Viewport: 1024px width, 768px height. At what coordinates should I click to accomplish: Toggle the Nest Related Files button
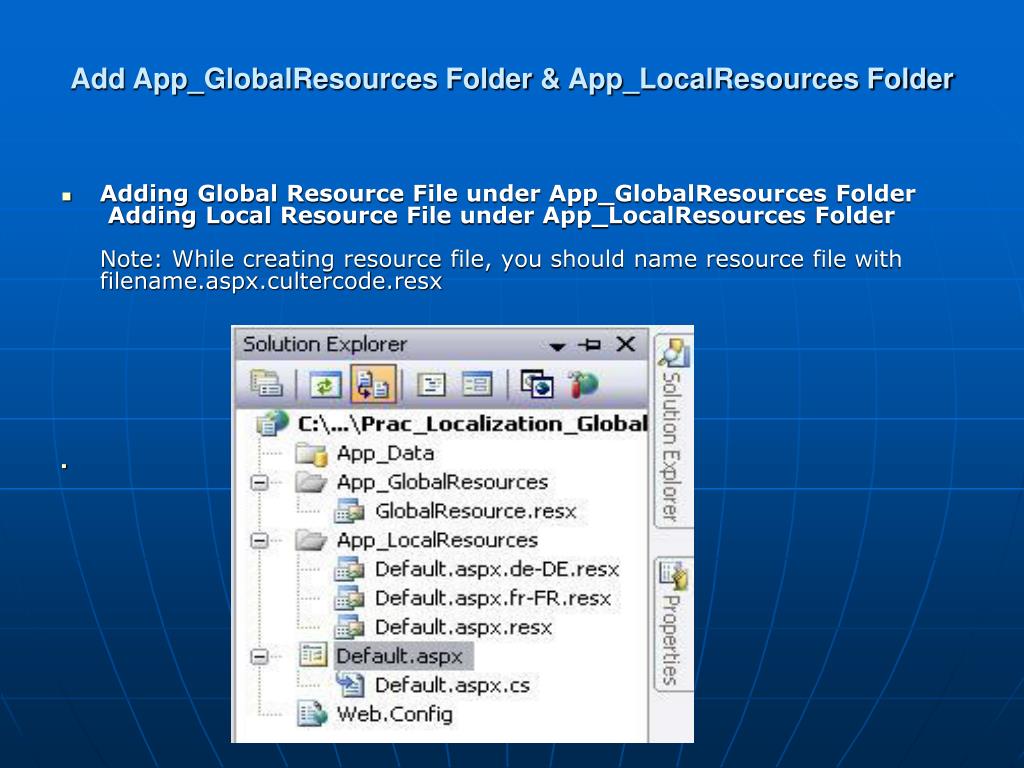coord(373,384)
